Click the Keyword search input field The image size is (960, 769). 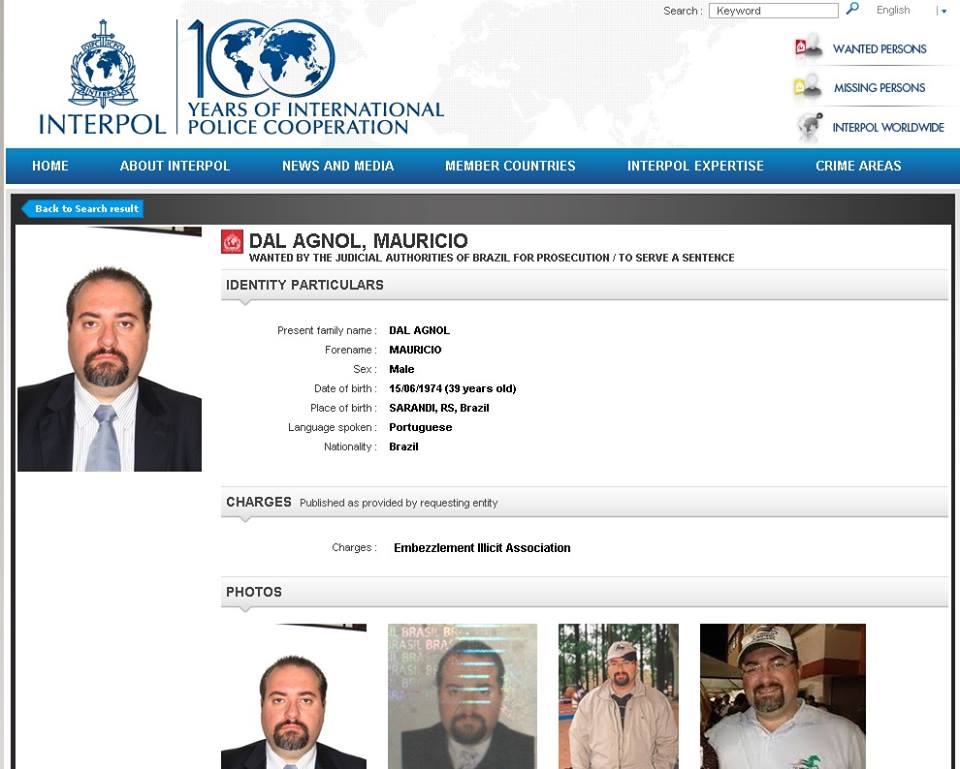pyautogui.click(x=773, y=10)
